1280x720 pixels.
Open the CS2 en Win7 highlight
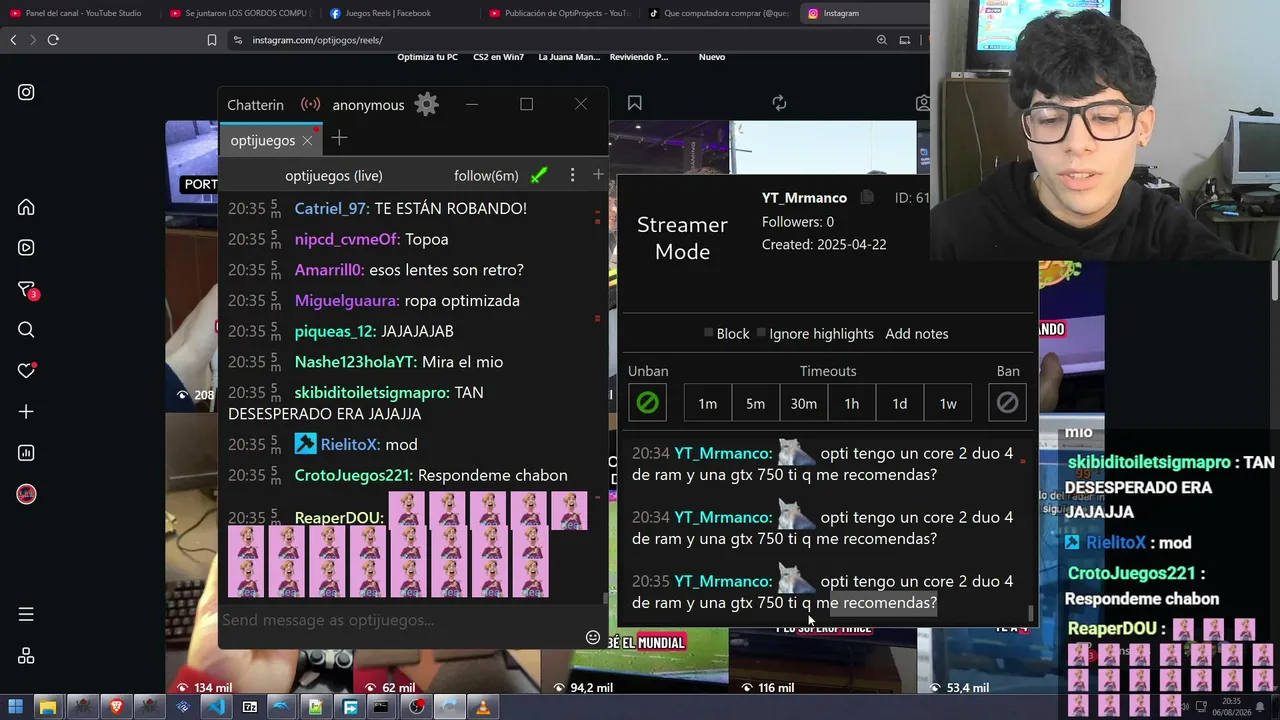498,57
